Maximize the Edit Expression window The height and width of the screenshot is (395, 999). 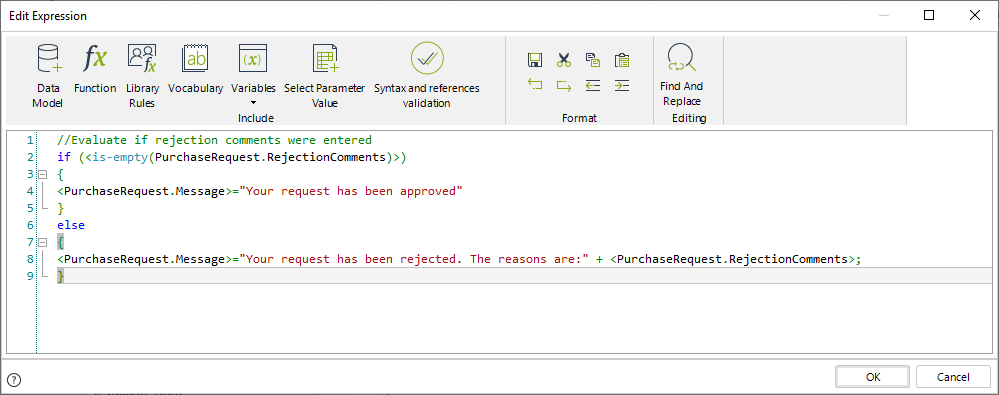point(929,15)
